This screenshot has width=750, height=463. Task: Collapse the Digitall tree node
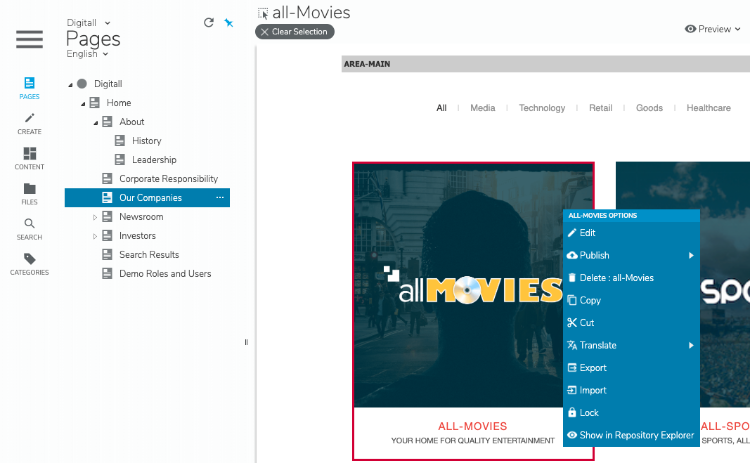point(70,85)
